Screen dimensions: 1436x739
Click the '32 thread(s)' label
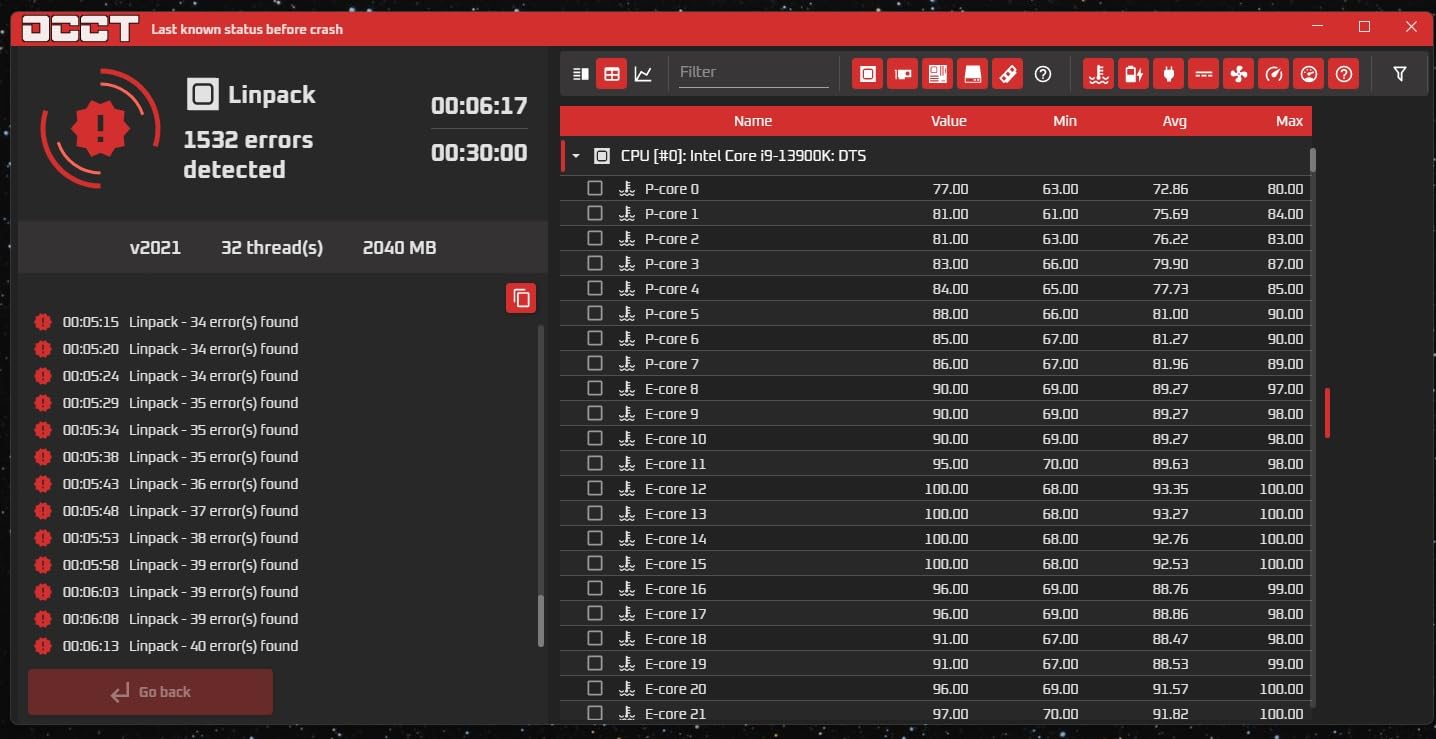click(272, 247)
